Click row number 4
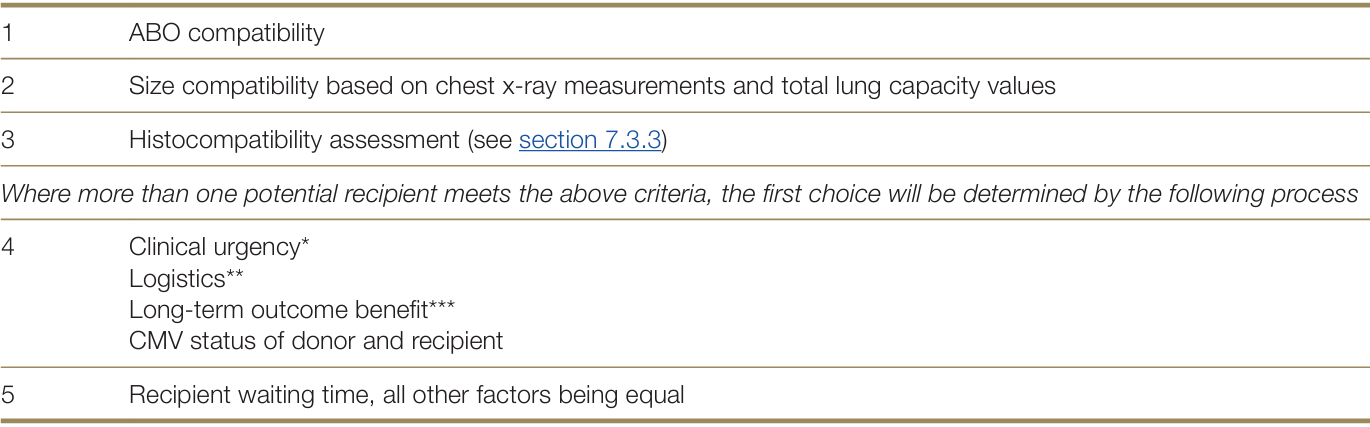The image size is (1370, 427). pyautogui.click(x=8, y=246)
